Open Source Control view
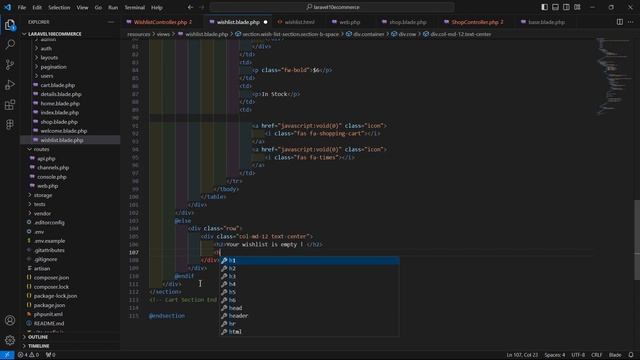Screen dimensions: 640x360 [10, 64]
